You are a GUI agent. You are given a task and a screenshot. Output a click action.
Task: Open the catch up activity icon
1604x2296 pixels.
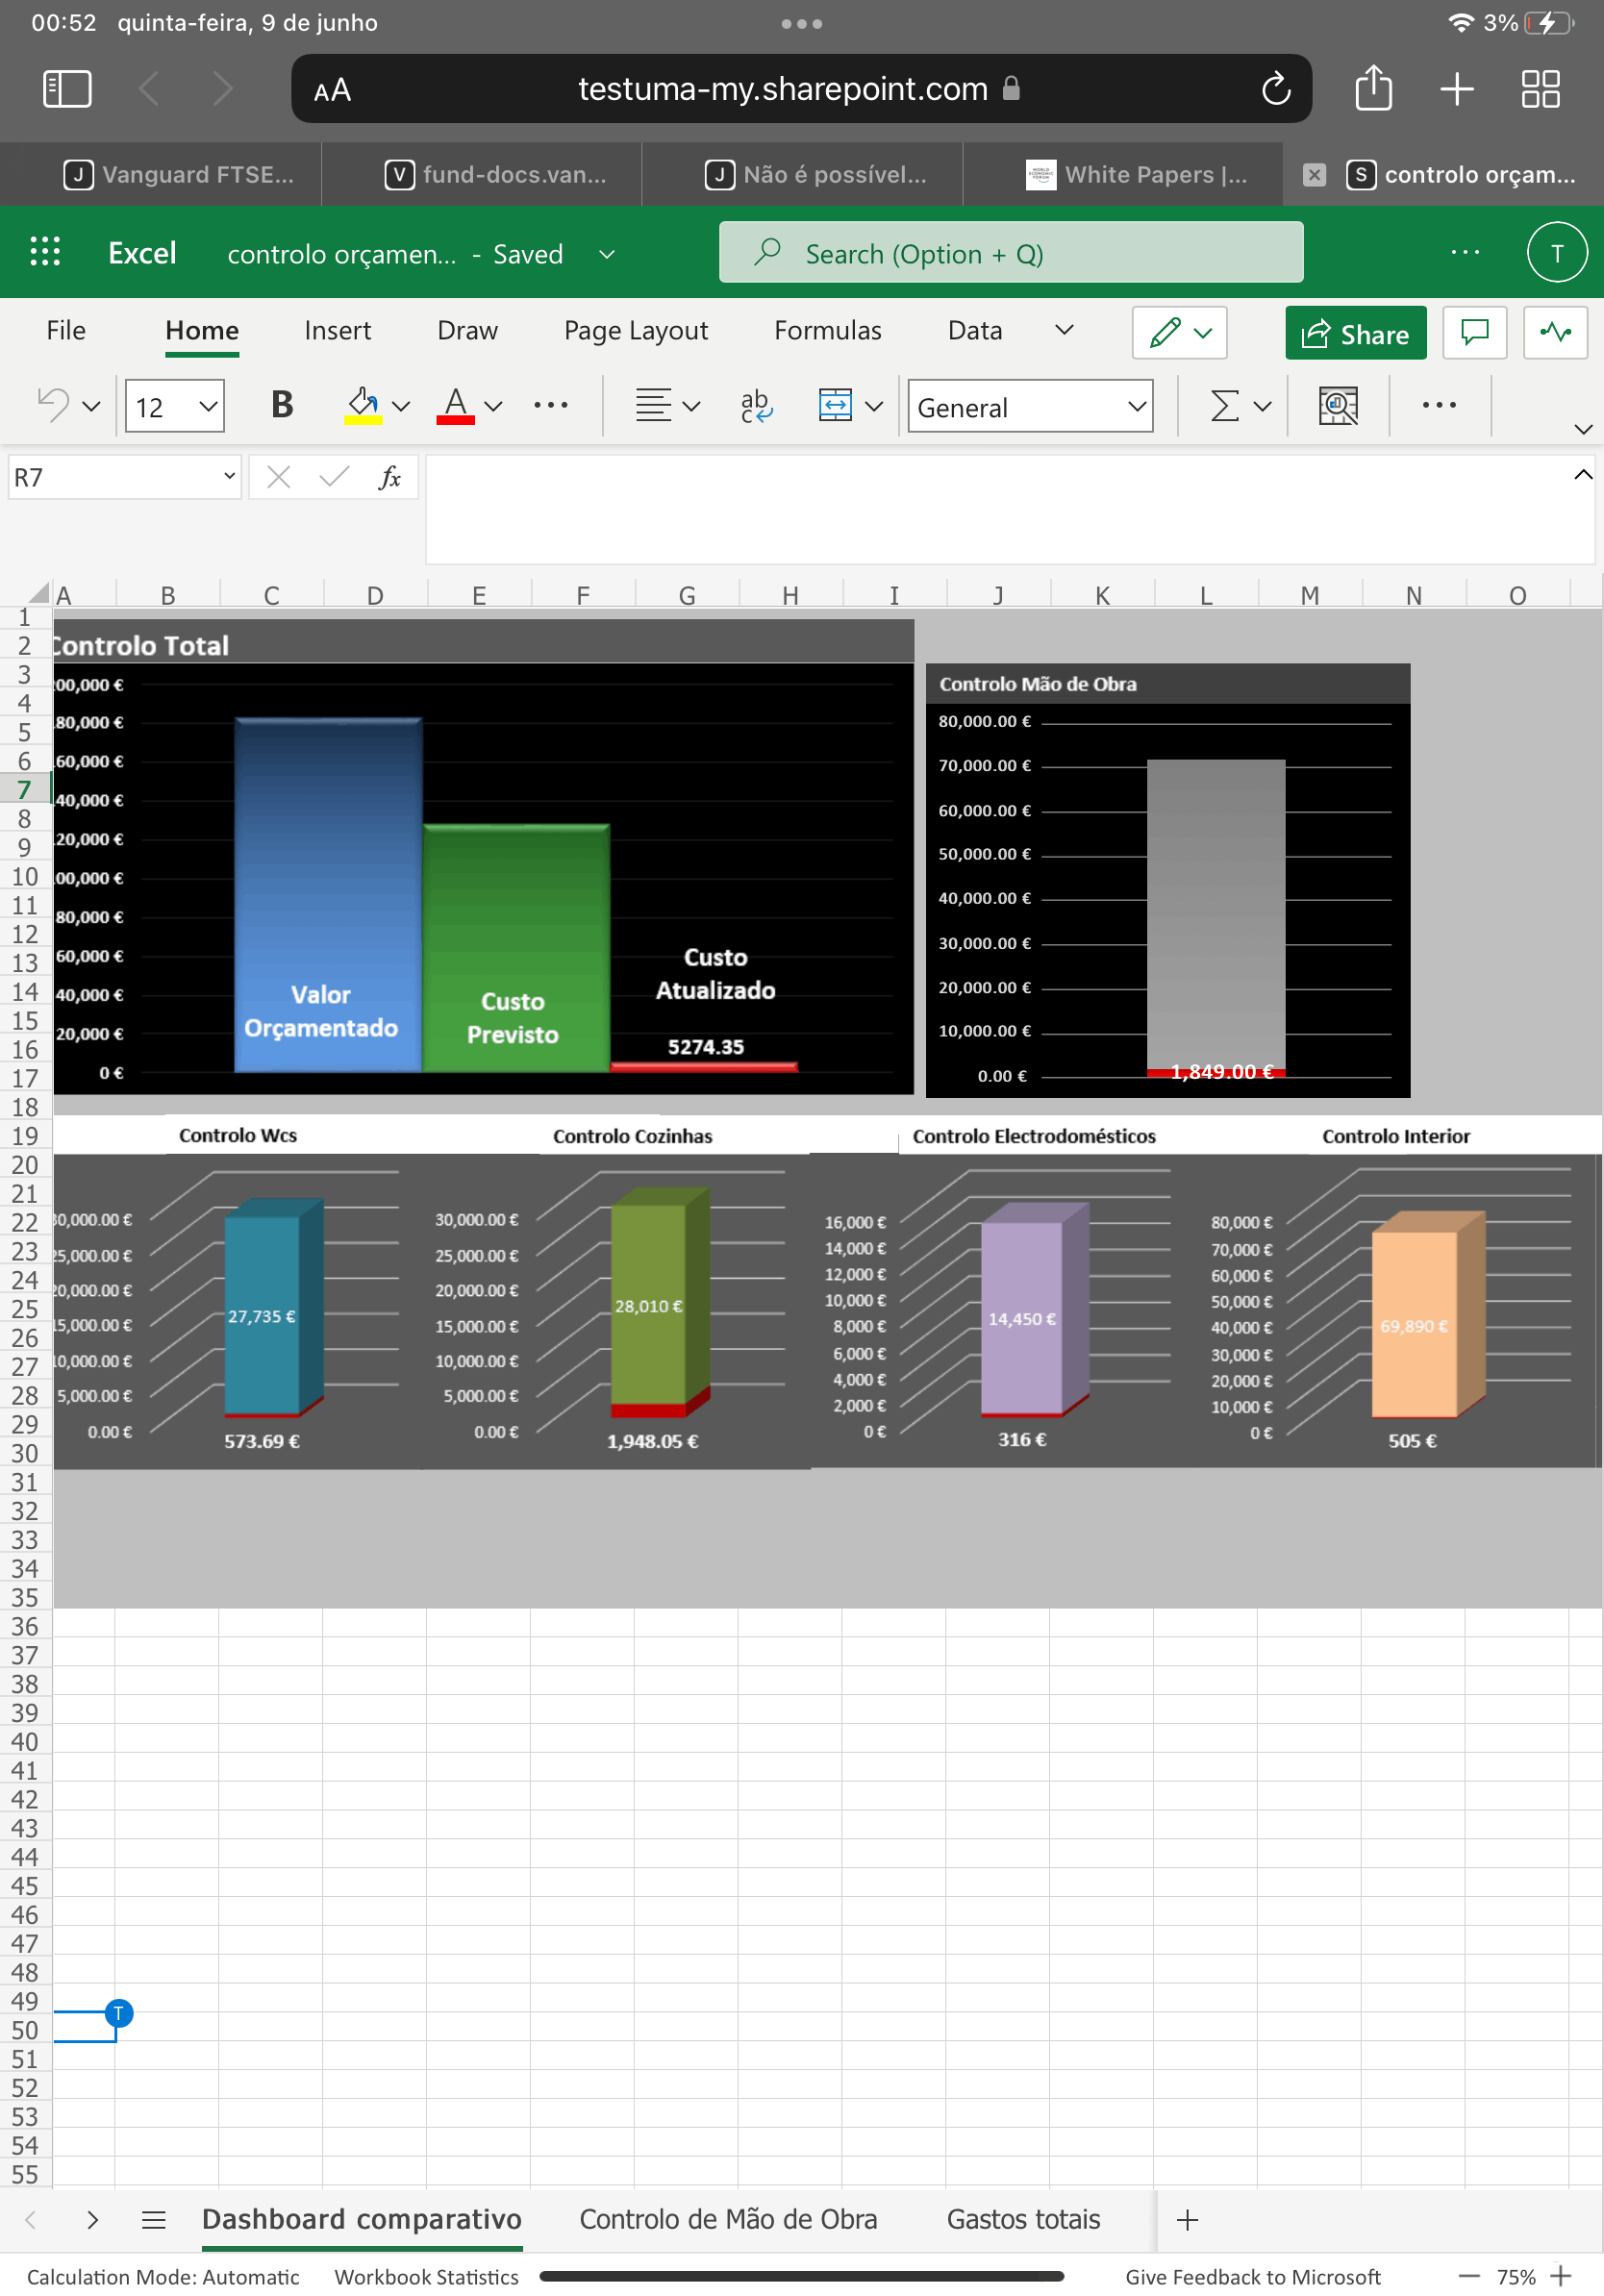click(x=1555, y=332)
